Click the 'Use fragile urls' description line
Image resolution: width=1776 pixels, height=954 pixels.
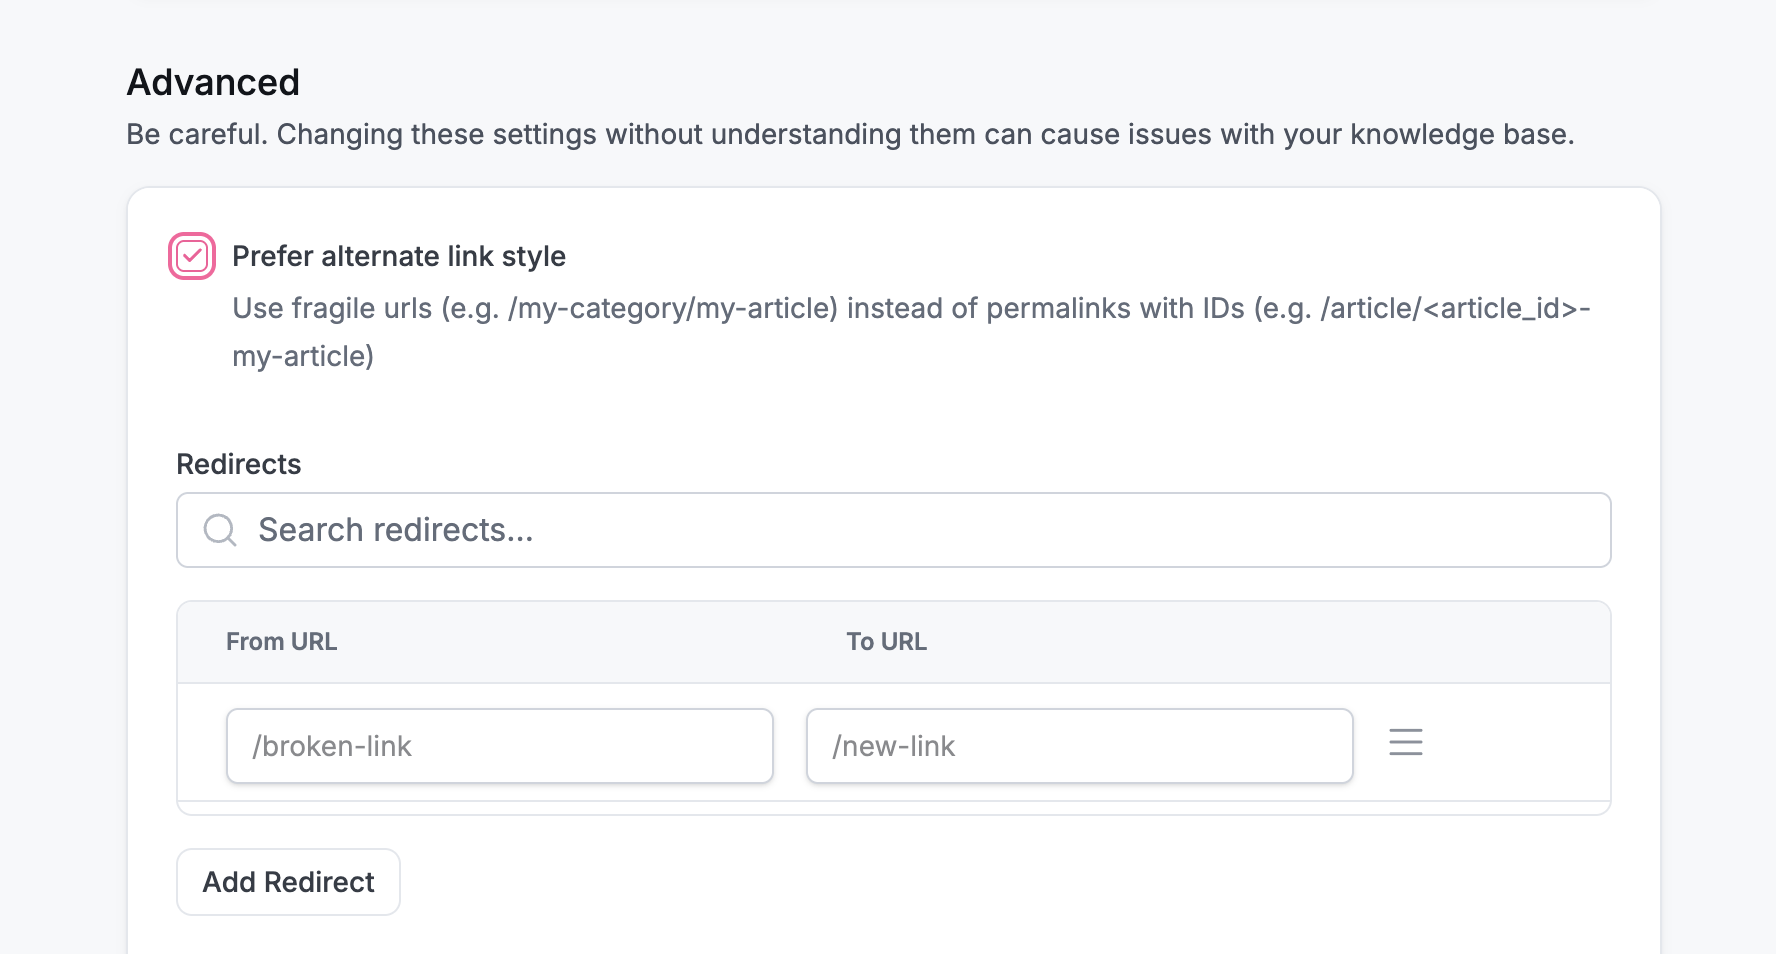point(911,308)
